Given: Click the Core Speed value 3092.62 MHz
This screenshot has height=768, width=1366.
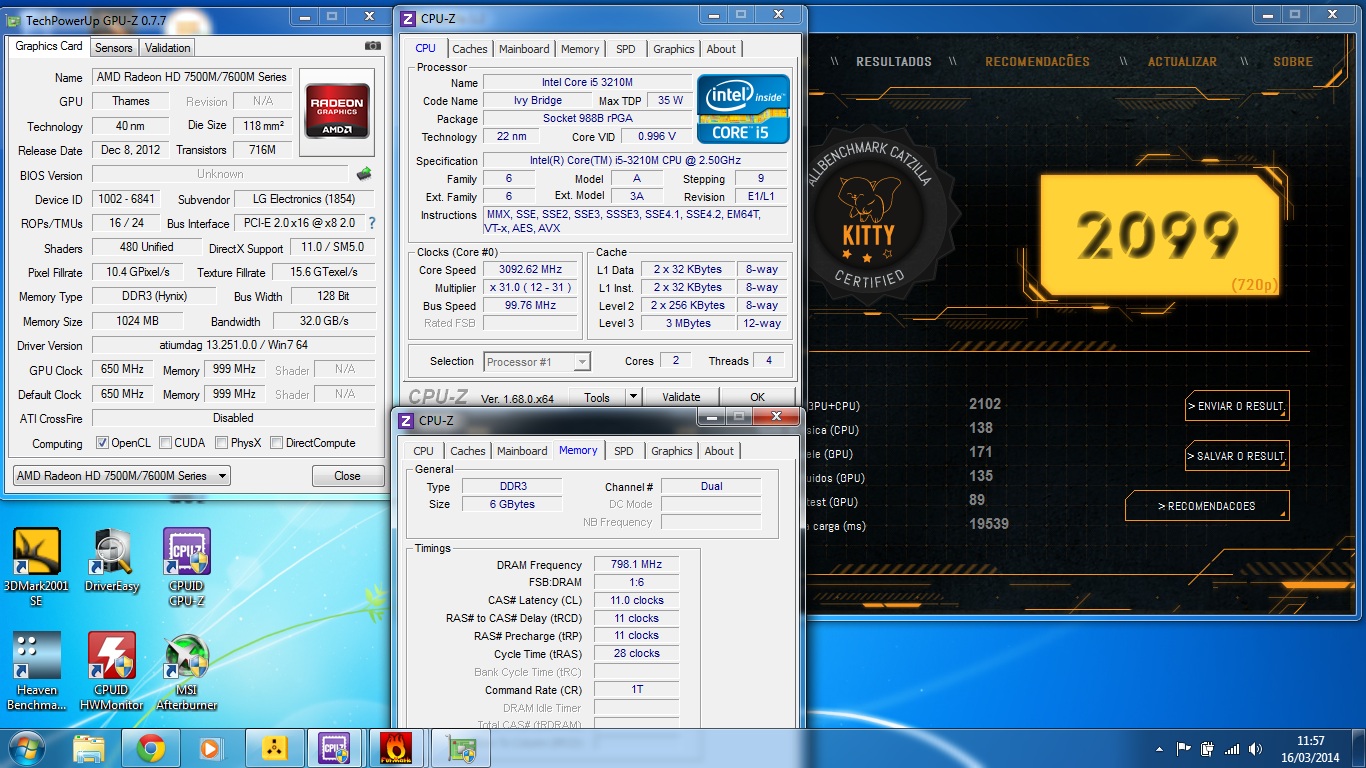Looking at the screenshot, I should [531, 270].
